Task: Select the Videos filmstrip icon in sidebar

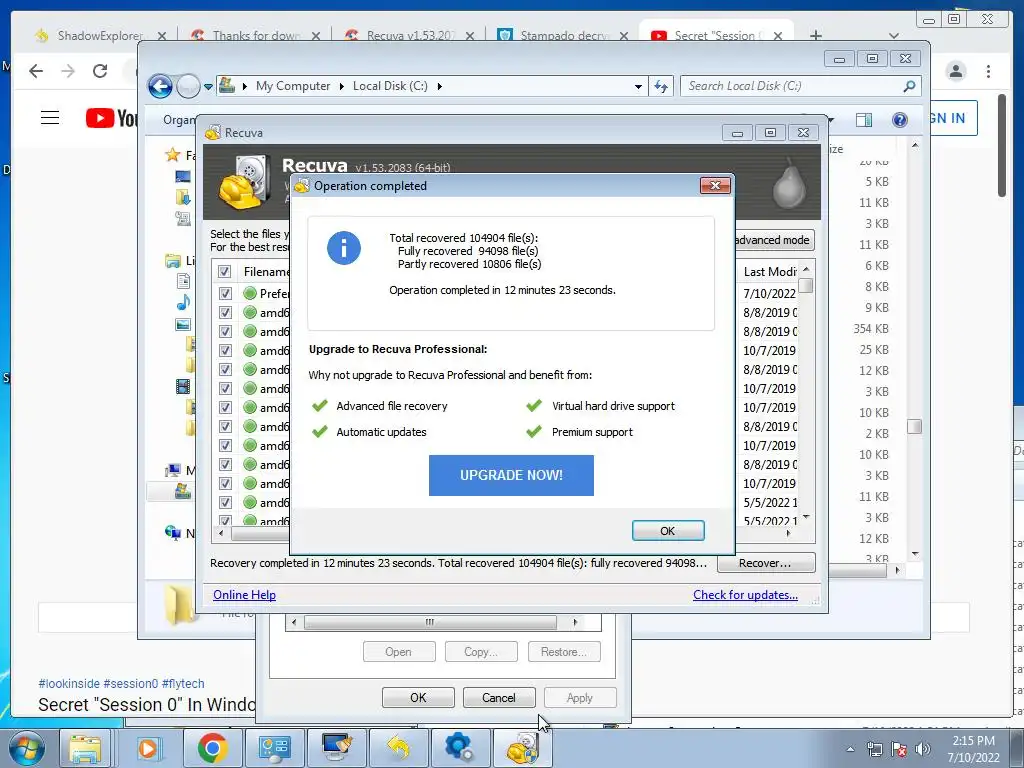Action: coord(183,387)
